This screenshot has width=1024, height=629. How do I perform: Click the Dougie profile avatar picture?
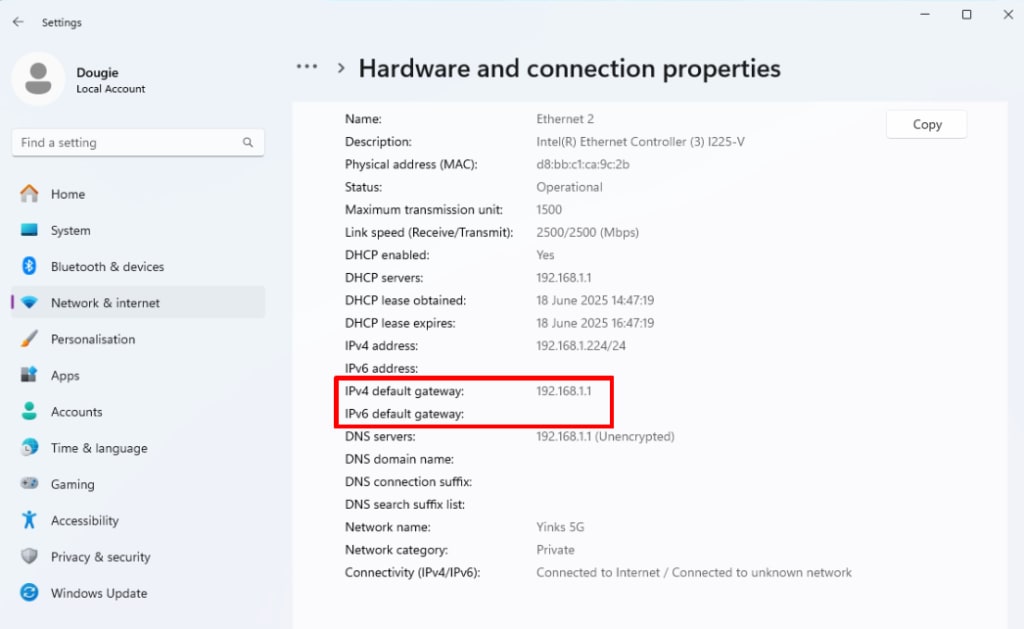pyautogui.click(x=38, y=79)
